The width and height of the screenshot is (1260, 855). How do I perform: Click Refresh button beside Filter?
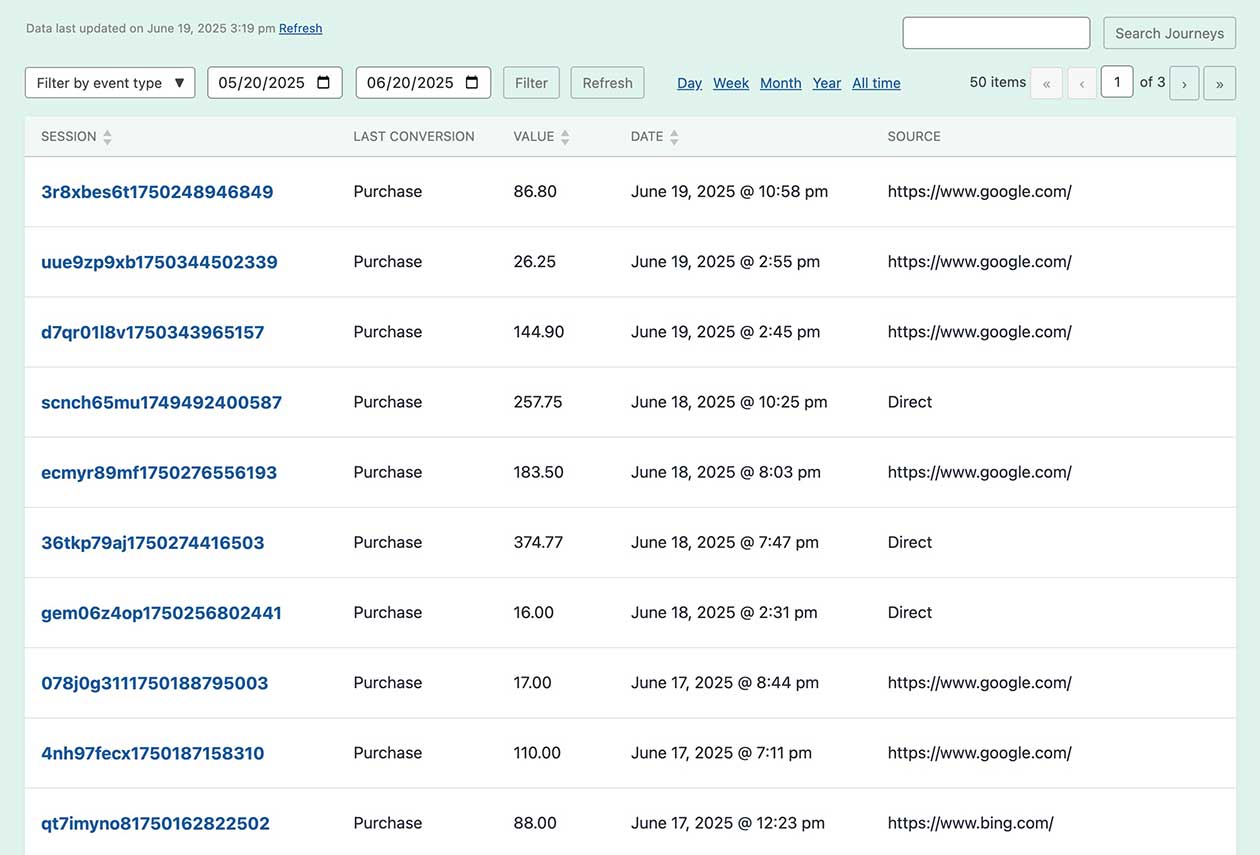[x=607, y=83]
